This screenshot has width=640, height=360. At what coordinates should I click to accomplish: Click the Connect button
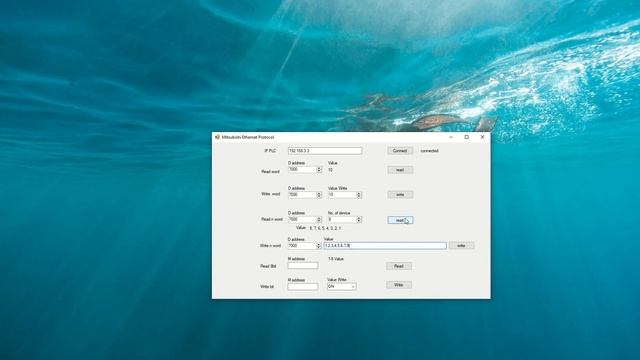tap(400, 151)
